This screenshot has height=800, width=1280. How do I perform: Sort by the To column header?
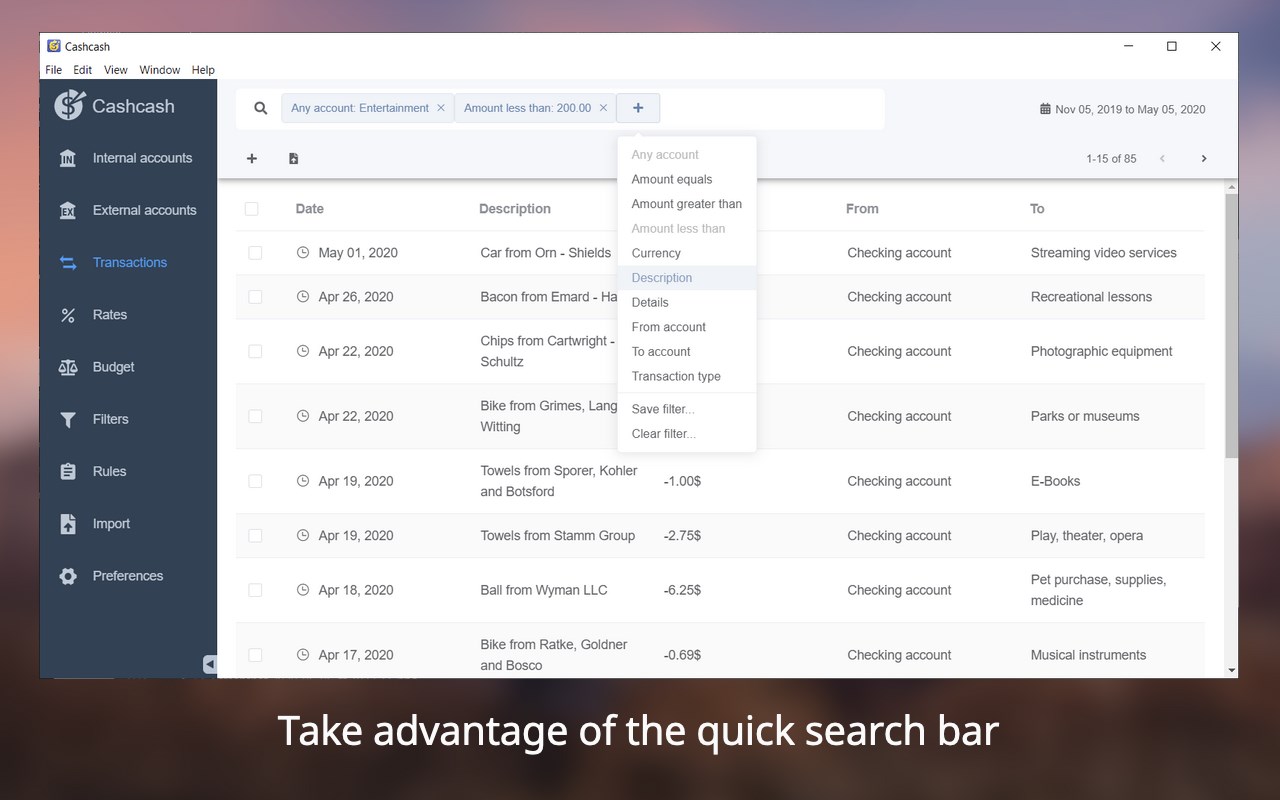tap(1037, 209)
